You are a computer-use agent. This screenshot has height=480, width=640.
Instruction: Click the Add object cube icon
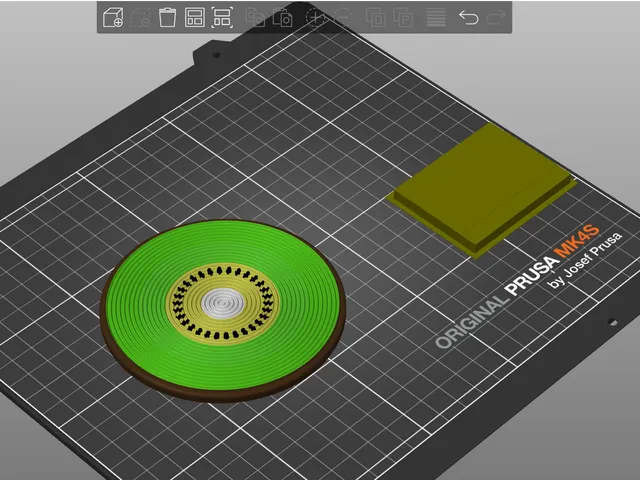(x=113, y=18)
